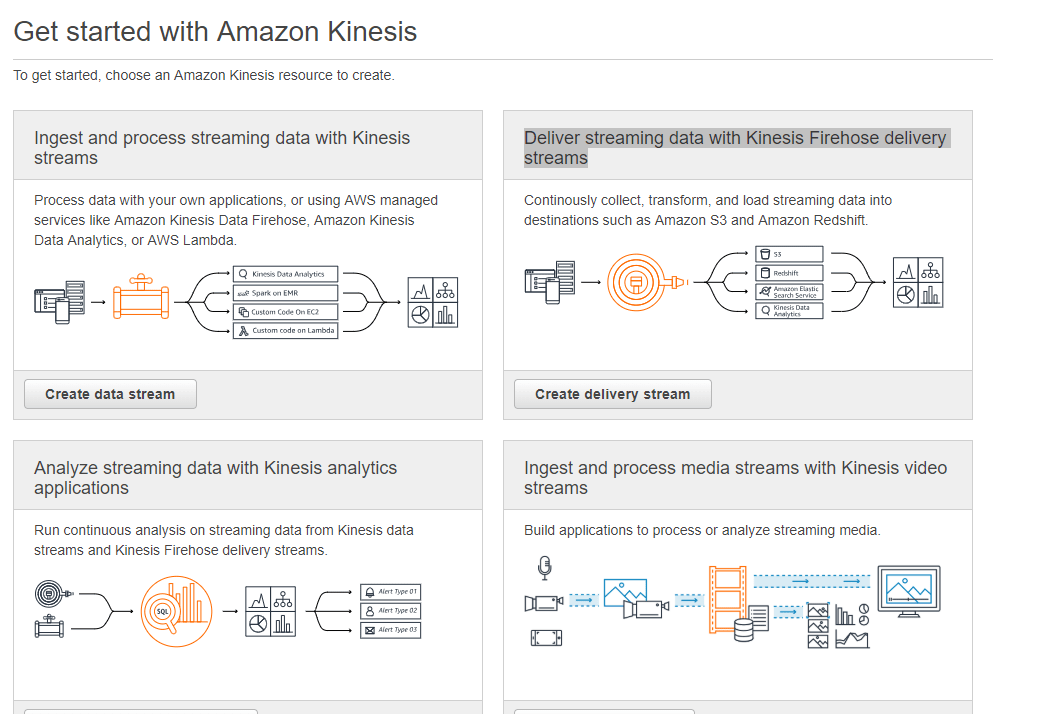1039x714 pixels.
Task: Click the orange SQL analytics circle icon
Action: tap(177, 608)
